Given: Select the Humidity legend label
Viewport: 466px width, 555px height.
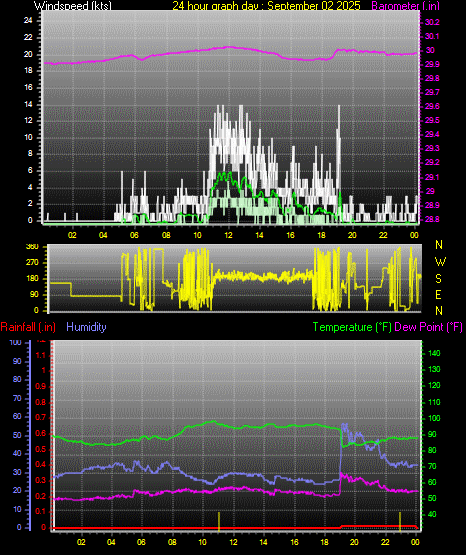Looking at the screenshot, I should coord(86,327).
